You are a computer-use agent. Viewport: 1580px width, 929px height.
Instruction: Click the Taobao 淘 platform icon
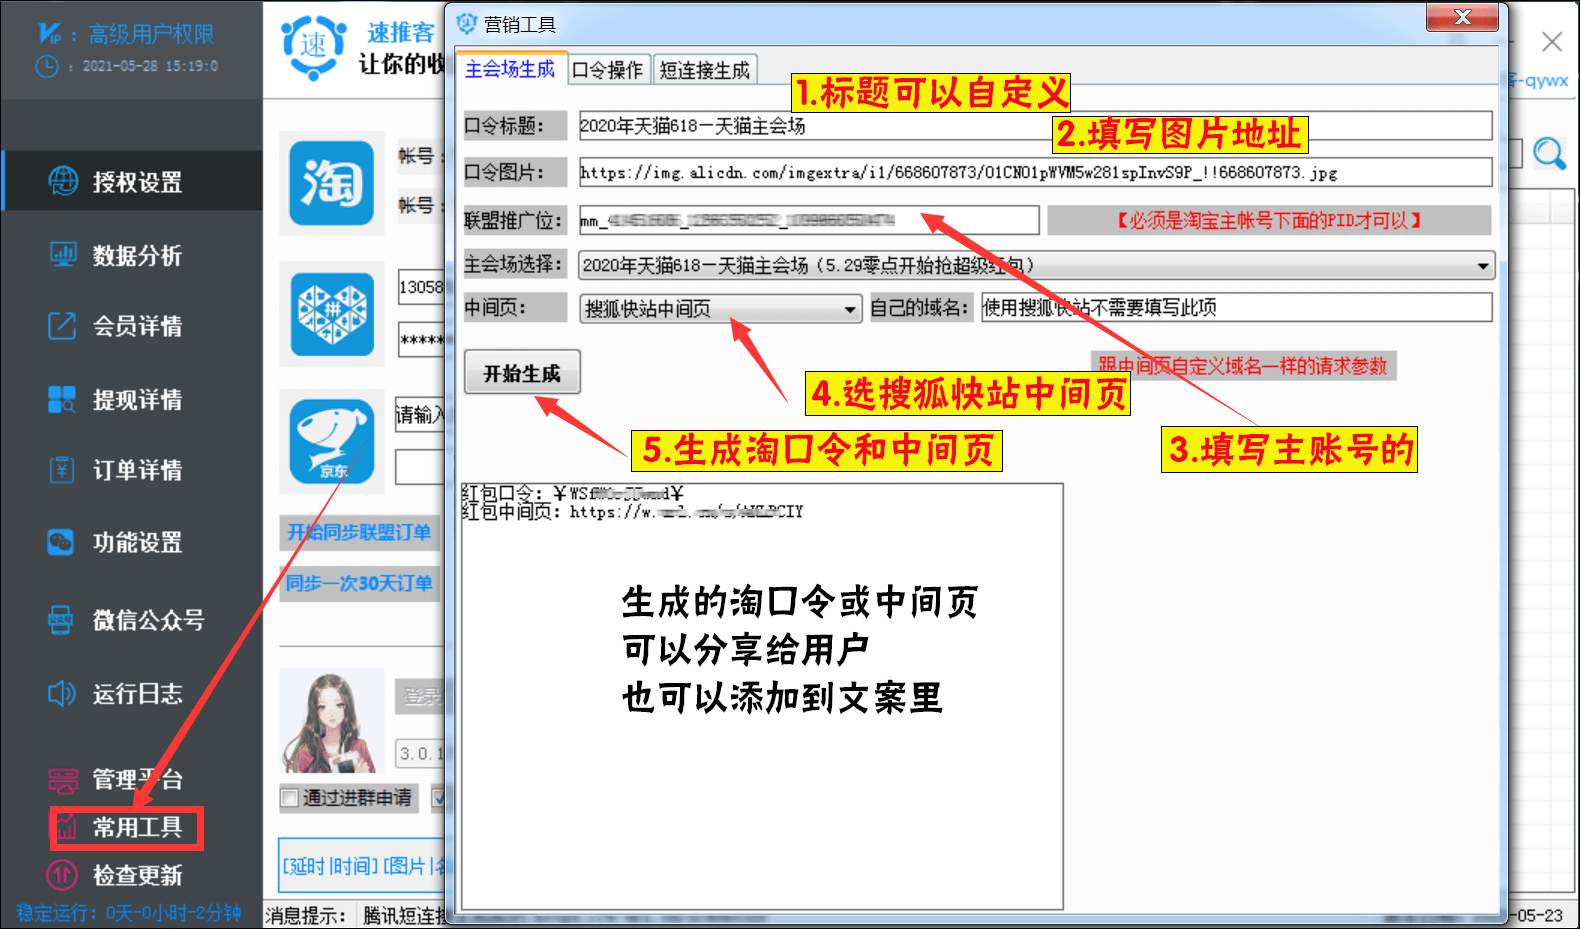tap(331, 183)
